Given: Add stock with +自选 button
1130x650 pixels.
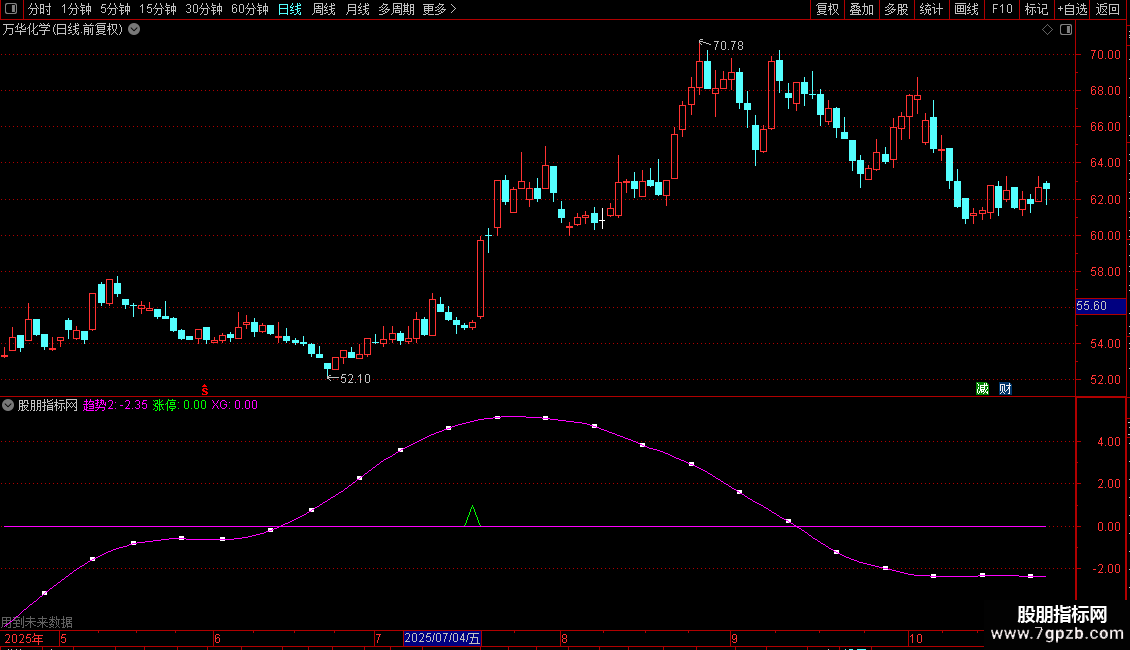Looking at the screenshot, I should tap(1072, 9).
